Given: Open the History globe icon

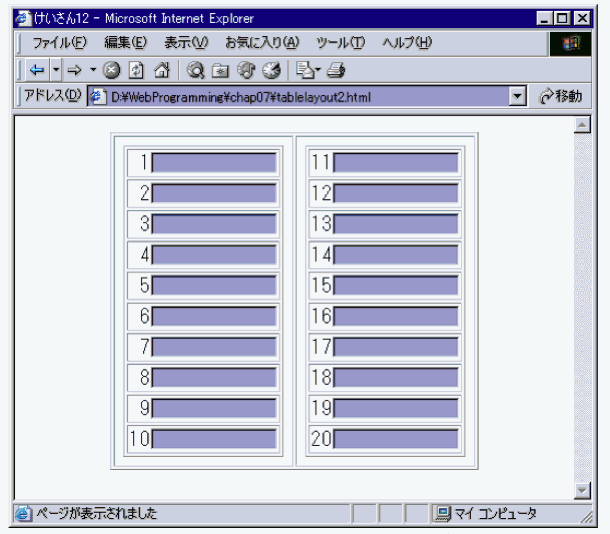Looking at the screenshot, I should (270, 70).
